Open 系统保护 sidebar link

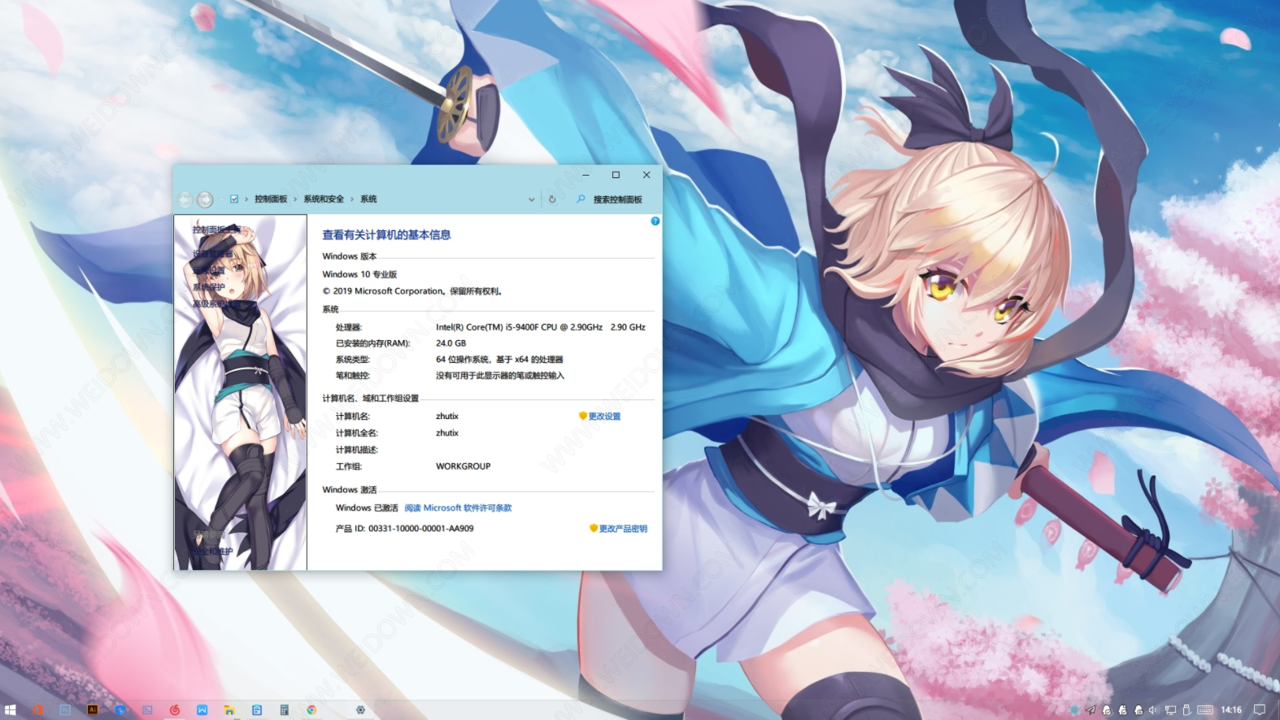(209, 287)
